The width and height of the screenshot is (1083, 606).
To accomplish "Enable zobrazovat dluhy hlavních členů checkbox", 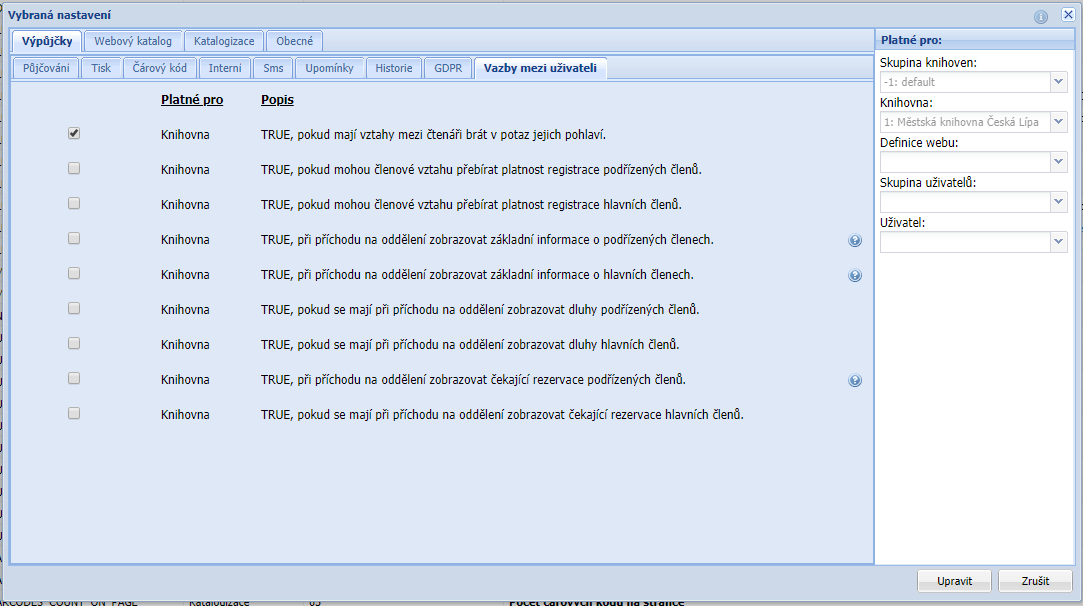I will point(74,344).
